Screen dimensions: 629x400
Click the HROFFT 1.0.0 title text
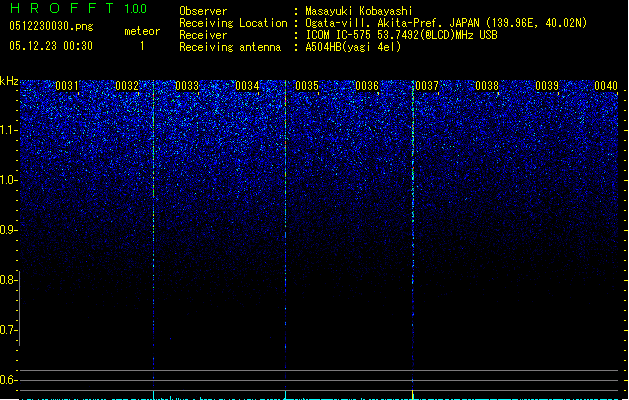79,8
